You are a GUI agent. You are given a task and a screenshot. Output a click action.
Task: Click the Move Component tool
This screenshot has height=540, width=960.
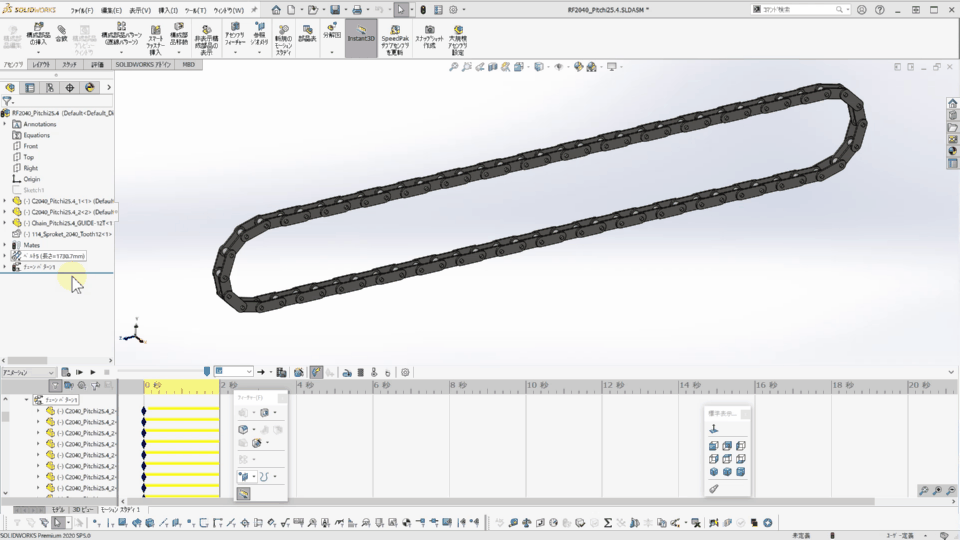pyautogui.click(x=179, y=35)
